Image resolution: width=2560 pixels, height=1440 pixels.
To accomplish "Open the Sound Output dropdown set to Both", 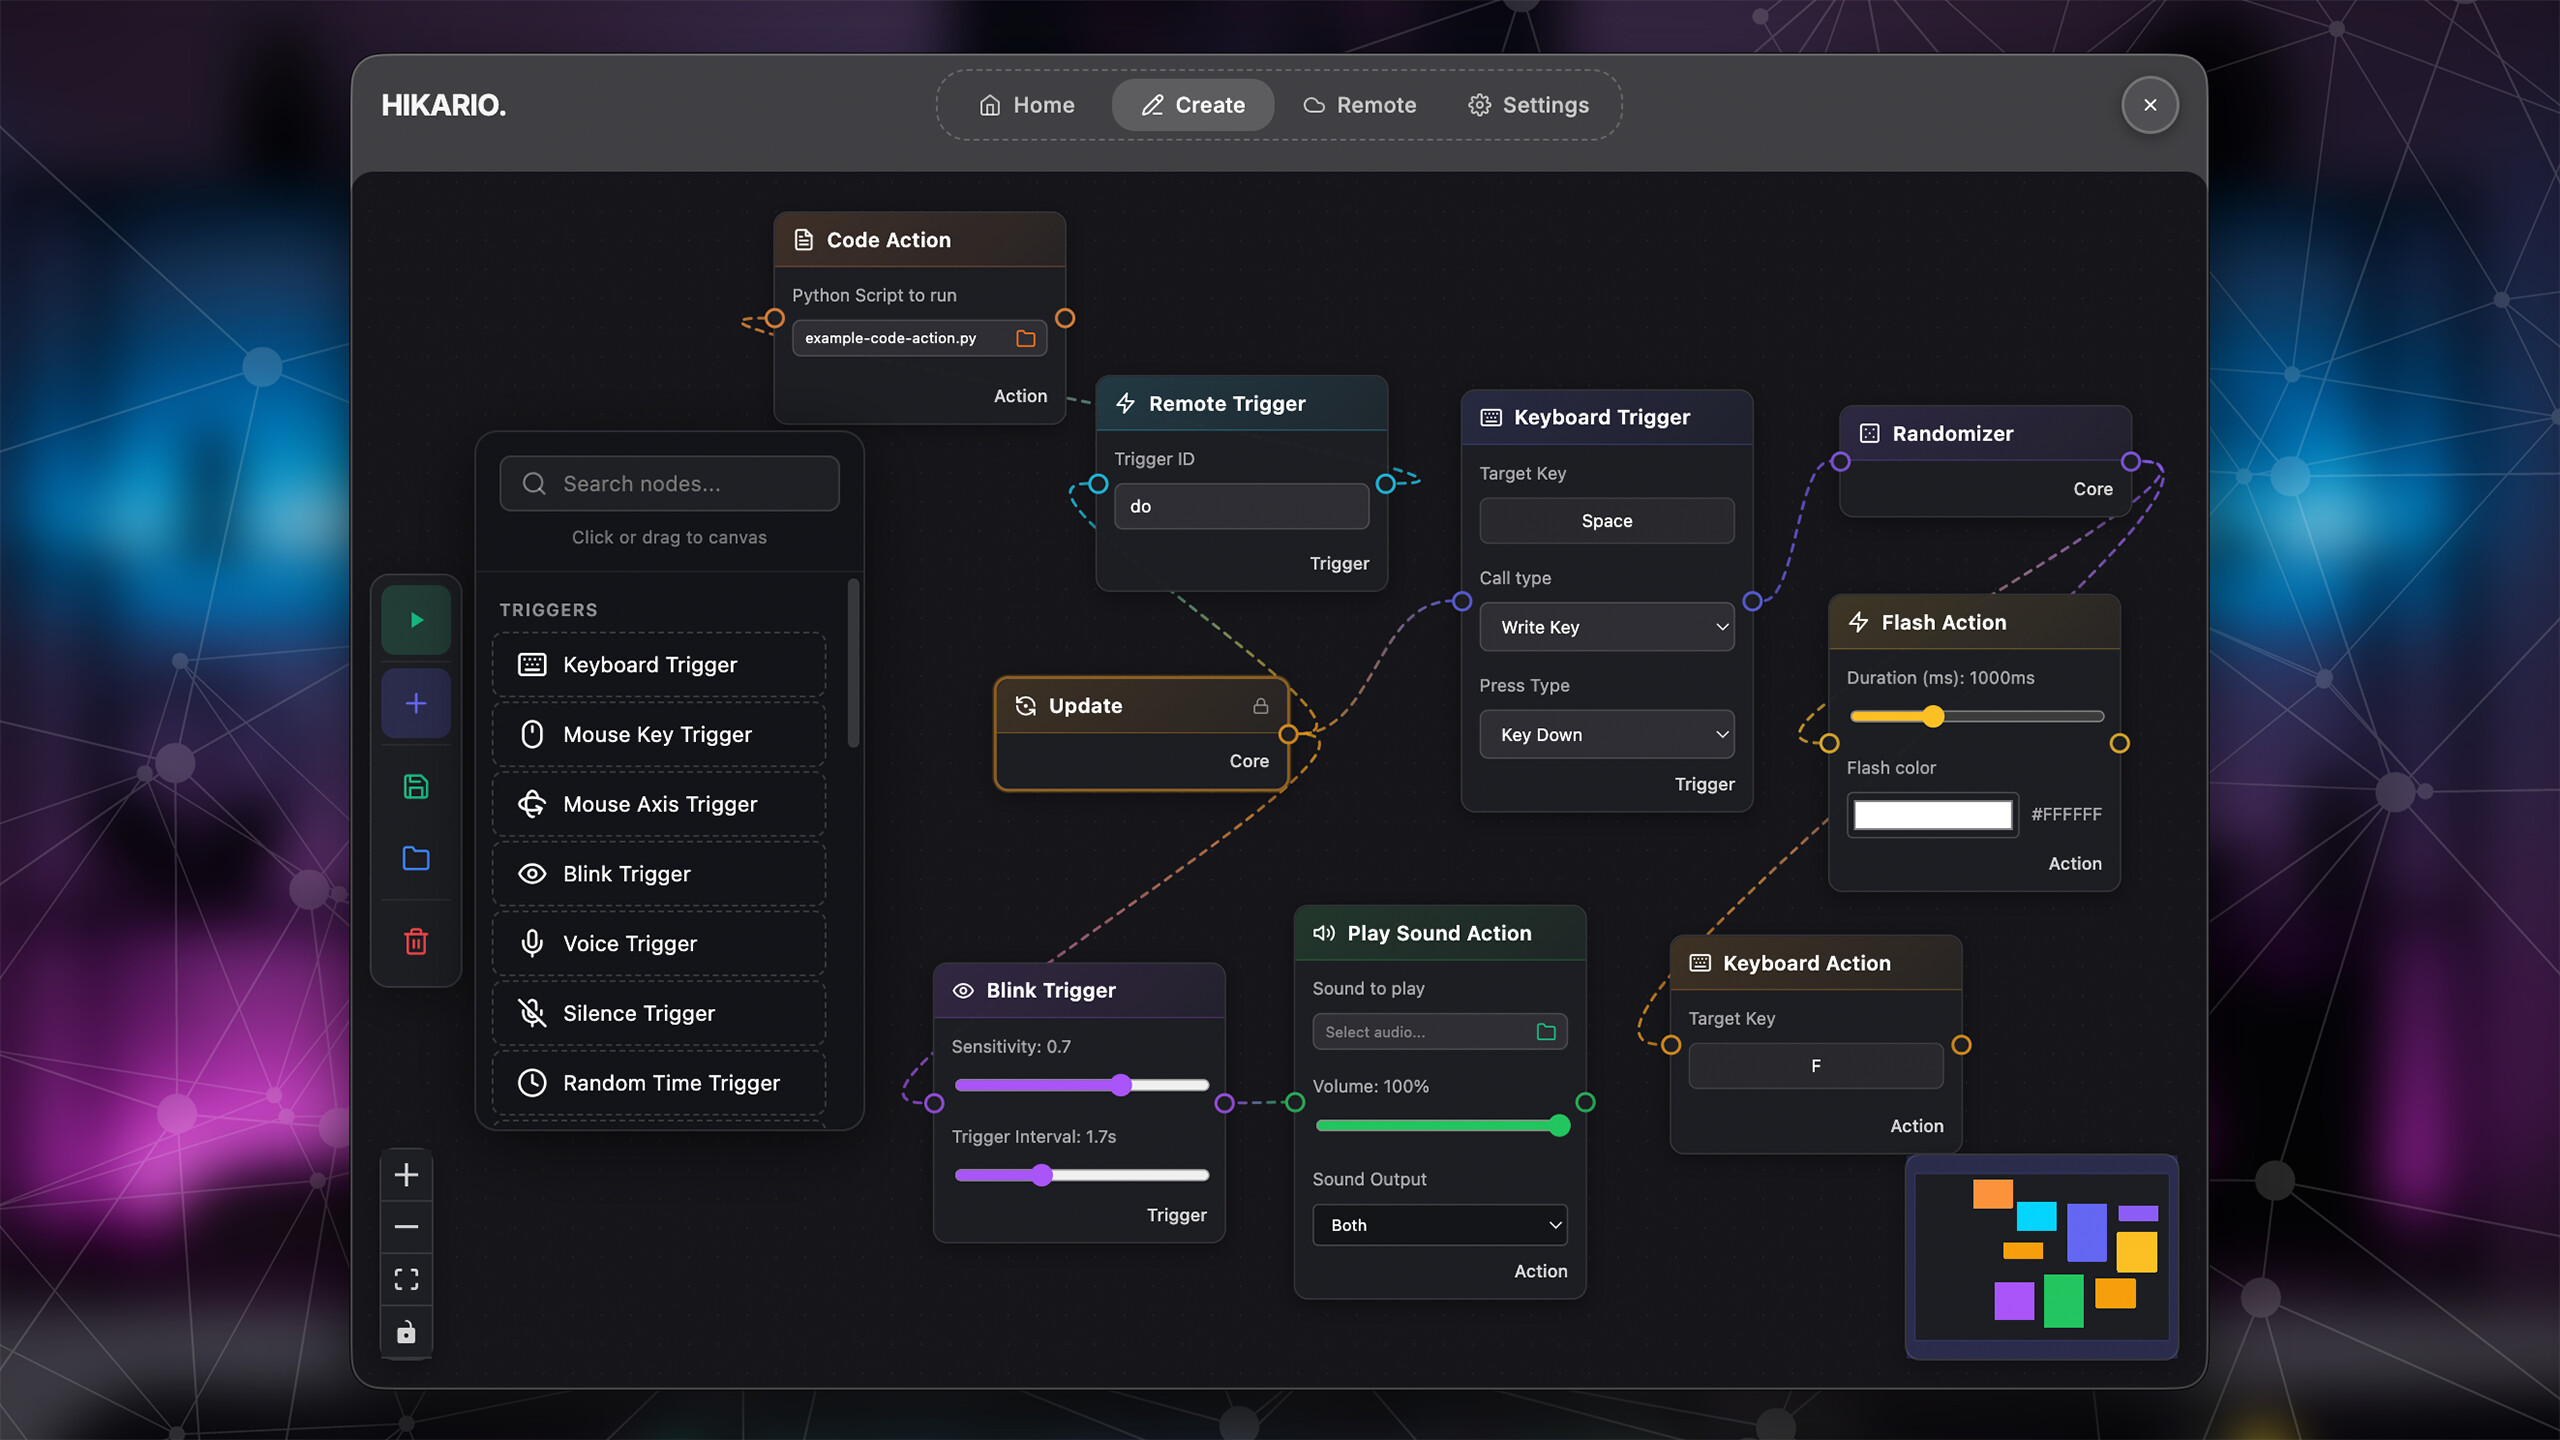I will 1439,1224.
